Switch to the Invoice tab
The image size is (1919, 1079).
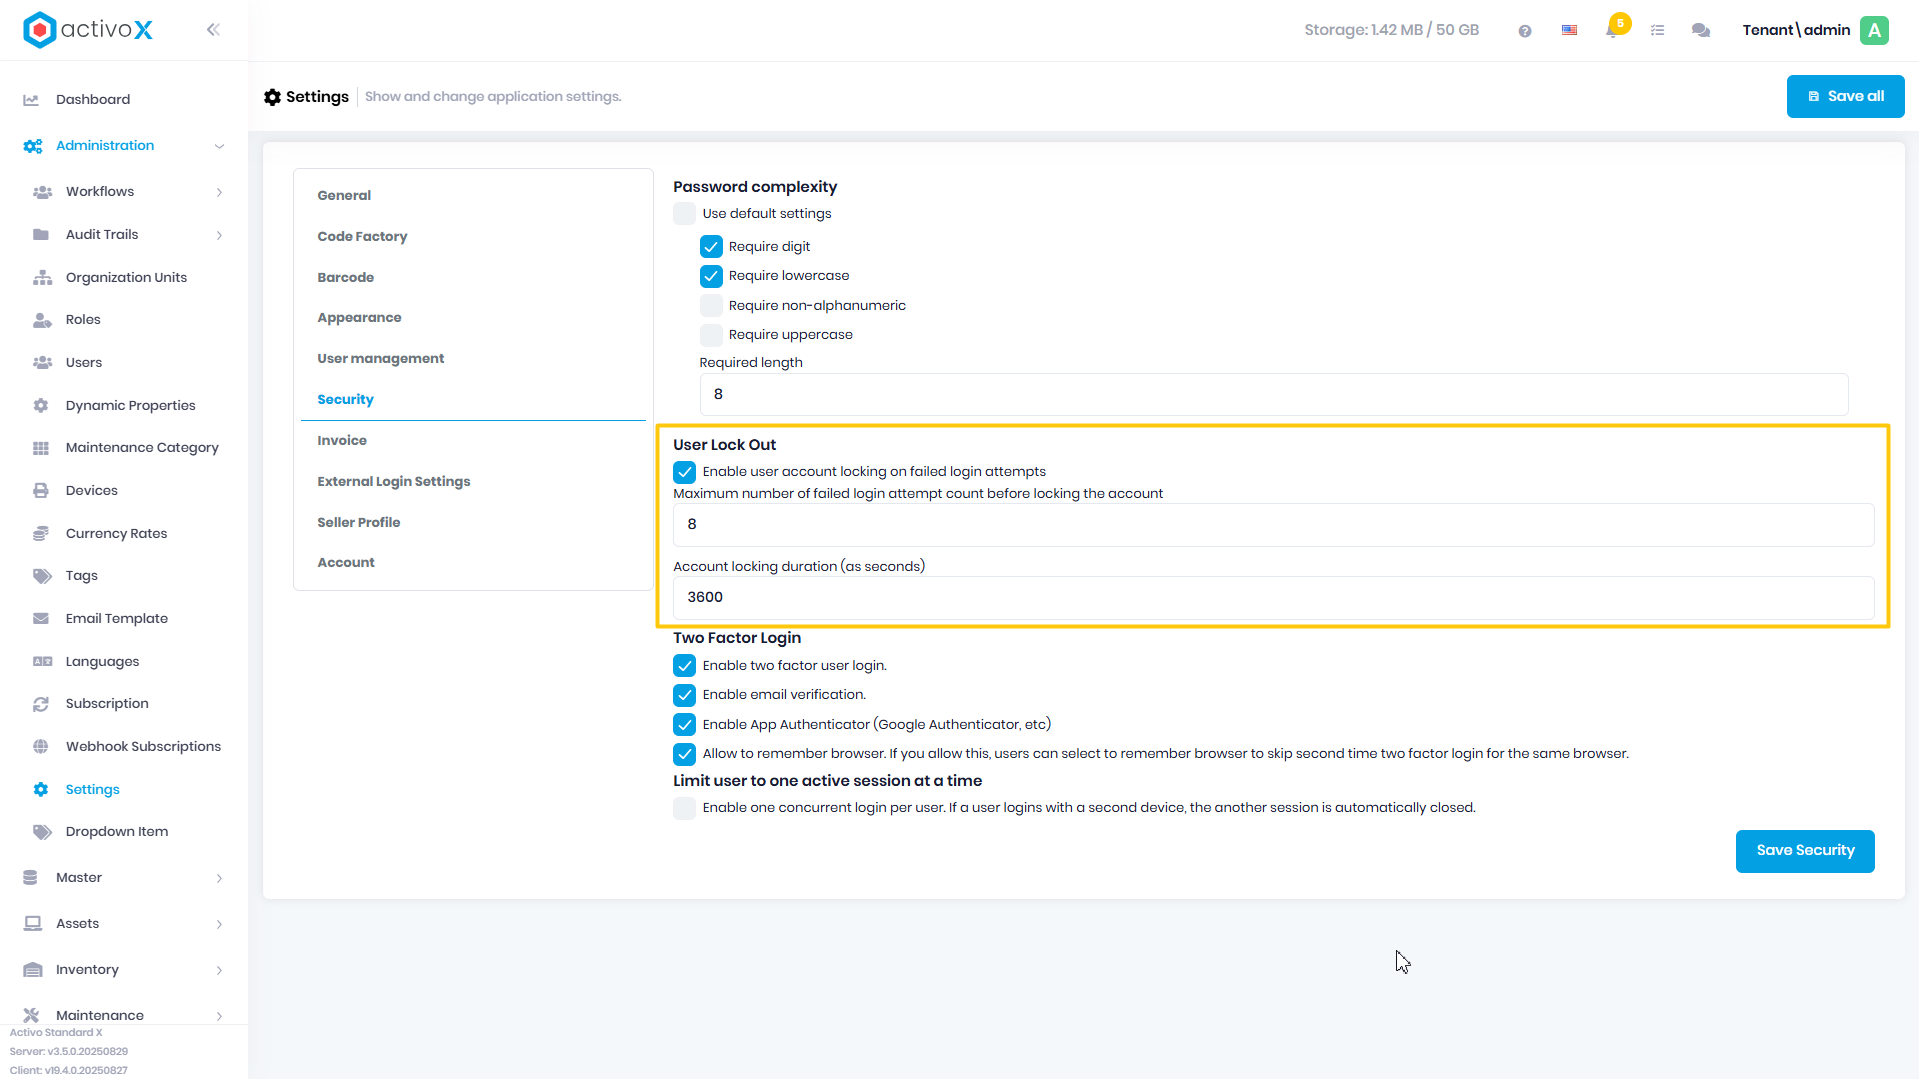coord(342,441)
